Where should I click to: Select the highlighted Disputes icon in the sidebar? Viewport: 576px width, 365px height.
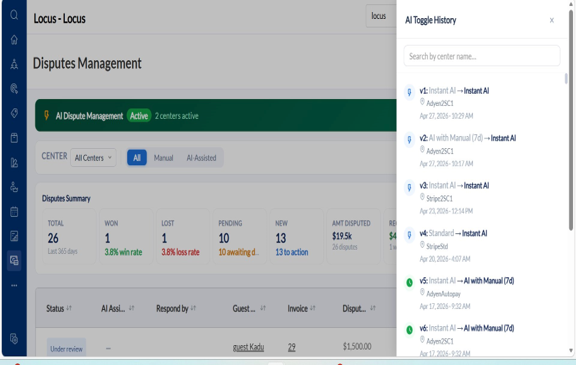[x=14, y=261]
